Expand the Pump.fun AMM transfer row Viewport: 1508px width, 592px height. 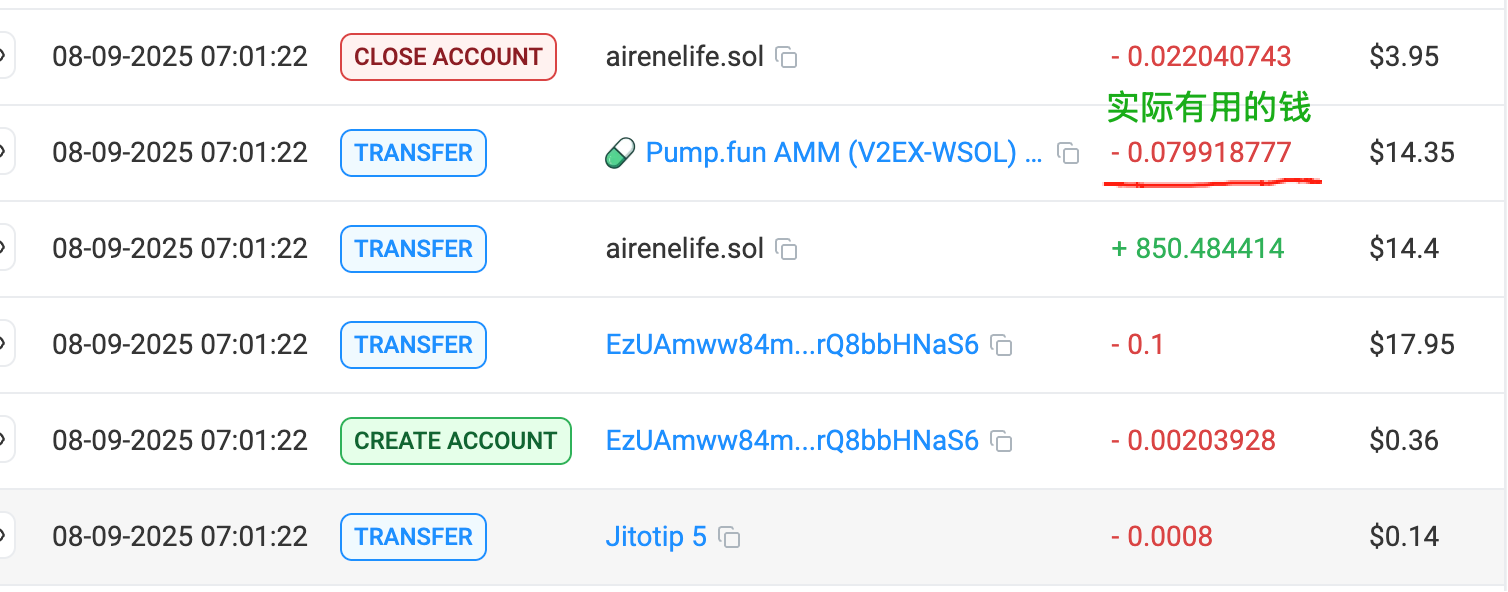pyautogui.click(x=5, y=152)
